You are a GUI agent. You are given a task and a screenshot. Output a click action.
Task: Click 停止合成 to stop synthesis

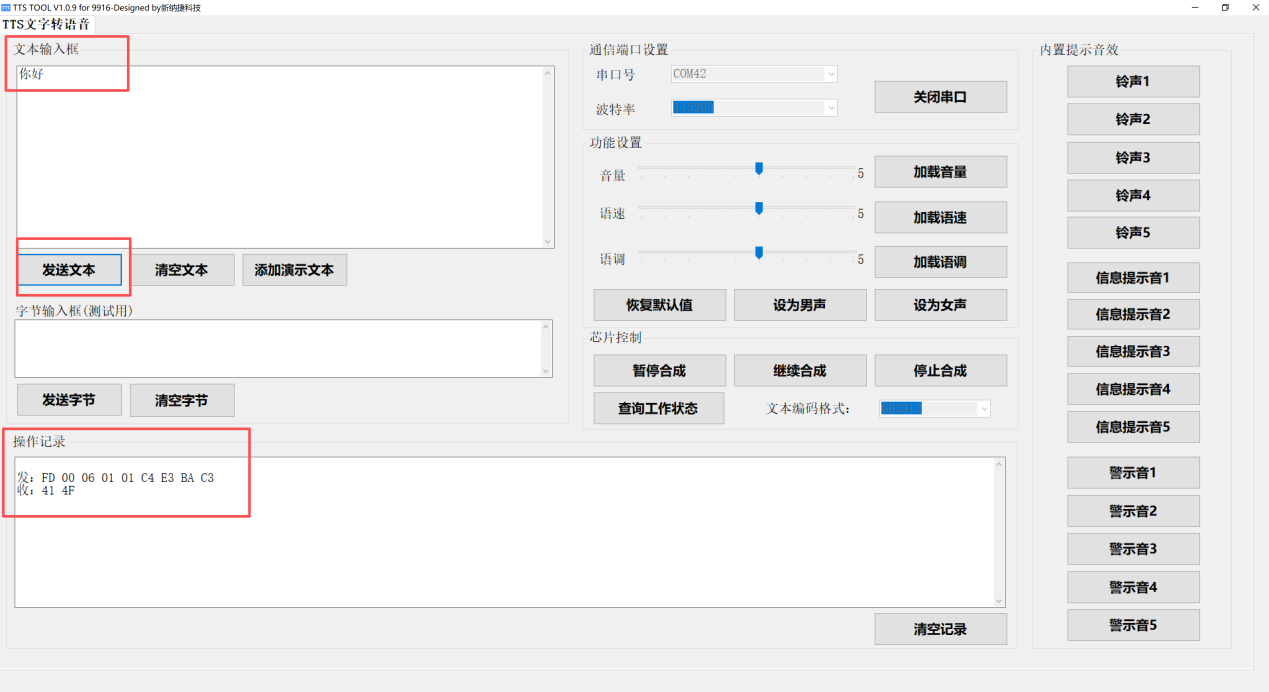pyautogui.click(x=939, y=370)
